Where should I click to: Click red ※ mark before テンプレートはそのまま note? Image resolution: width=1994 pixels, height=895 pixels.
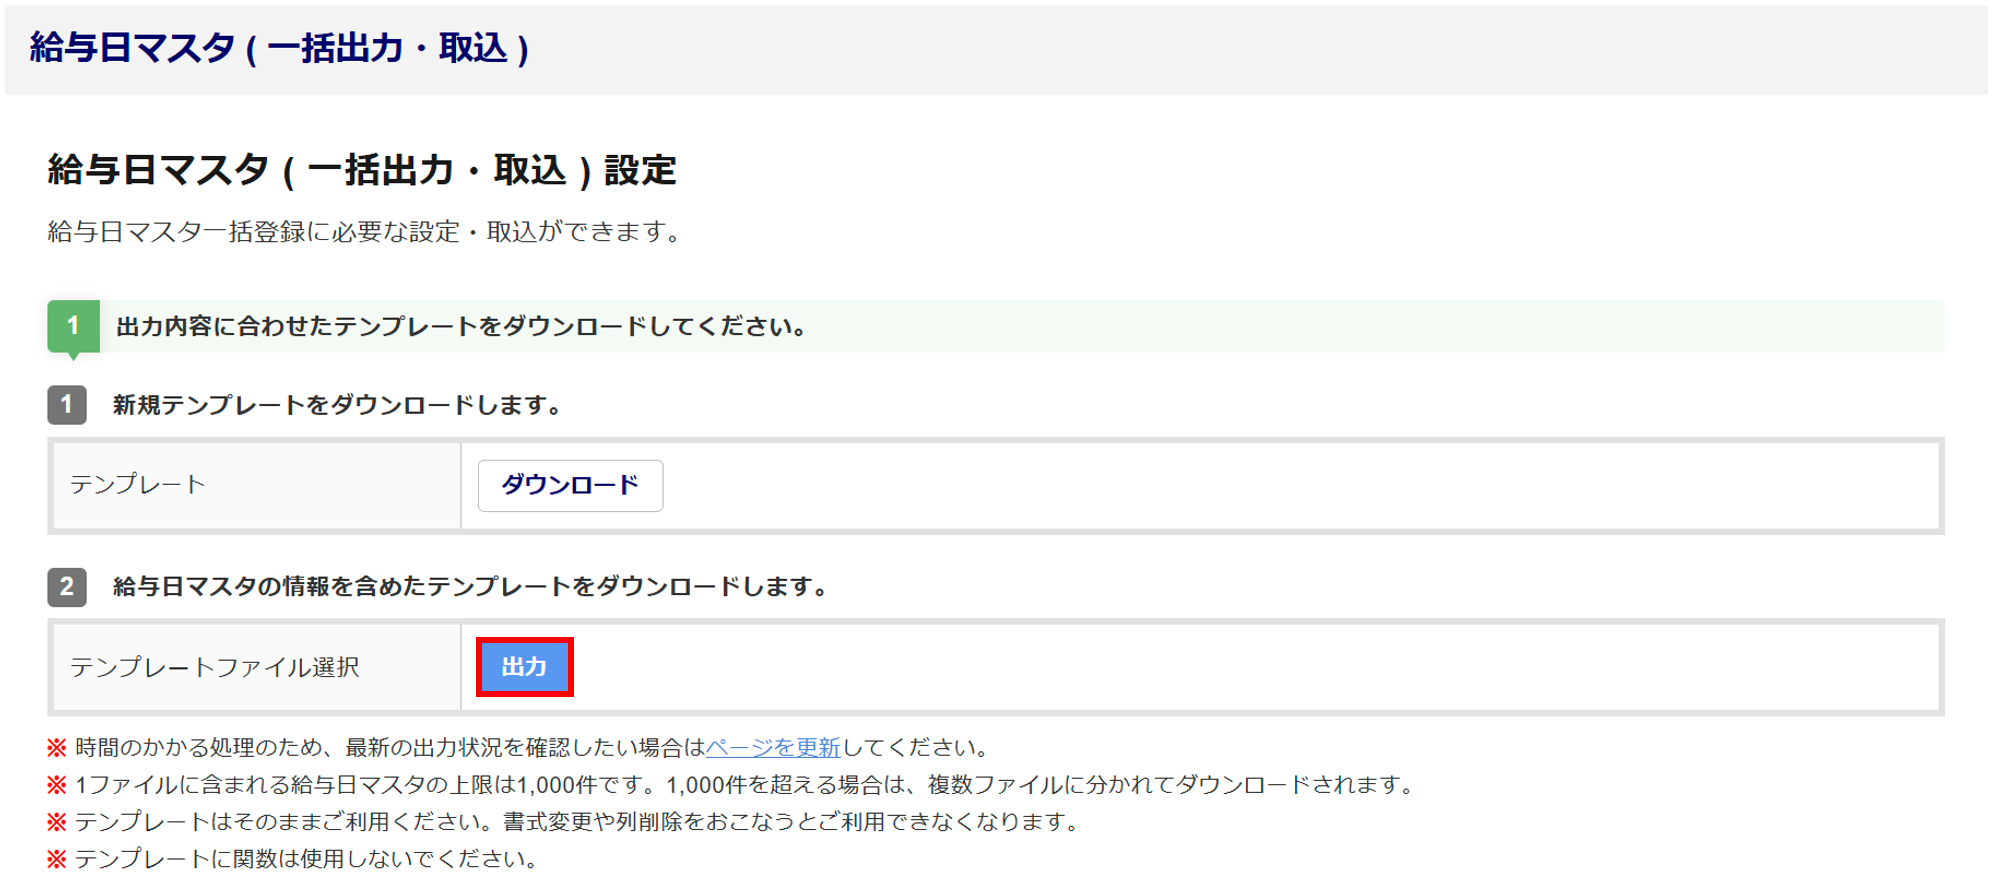pos(57,822)
